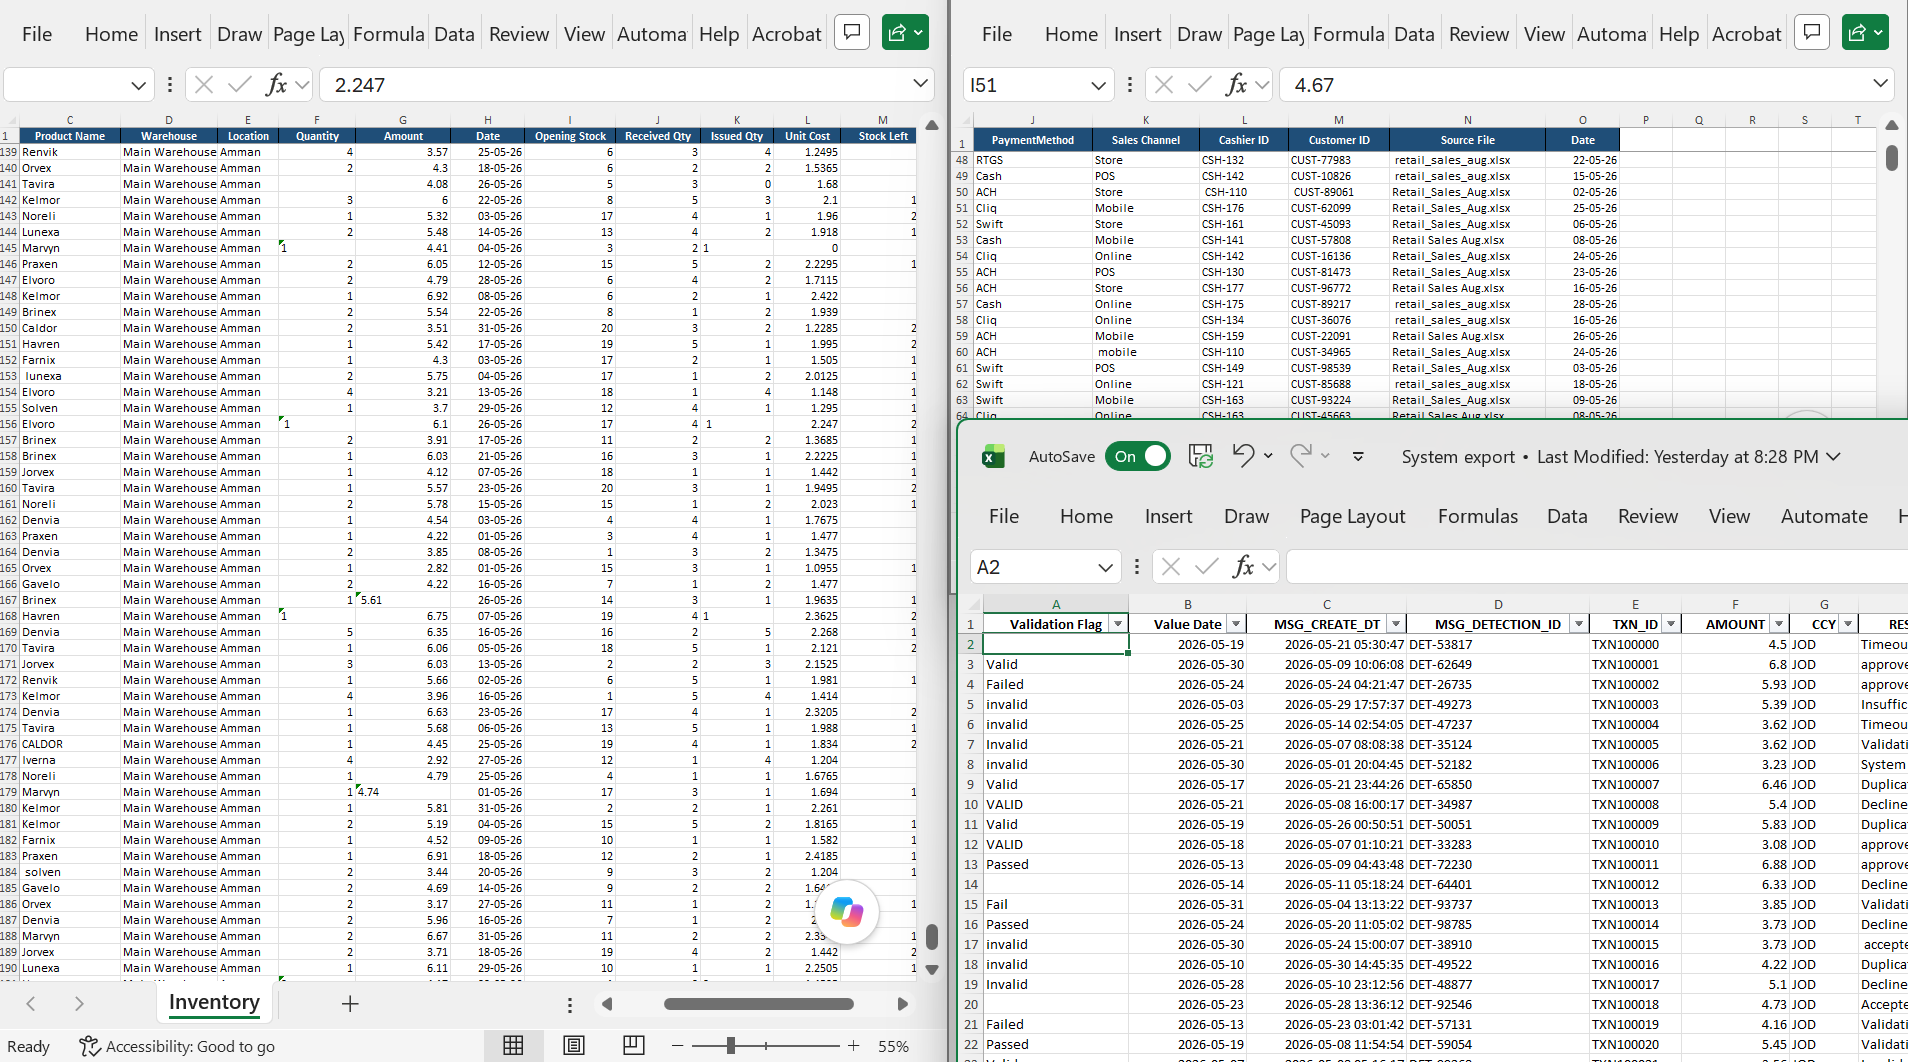Confirm the entry in the System export formula bar
The width and height of the screenshot is (1908, 1062).
(x=1207, y=567)
